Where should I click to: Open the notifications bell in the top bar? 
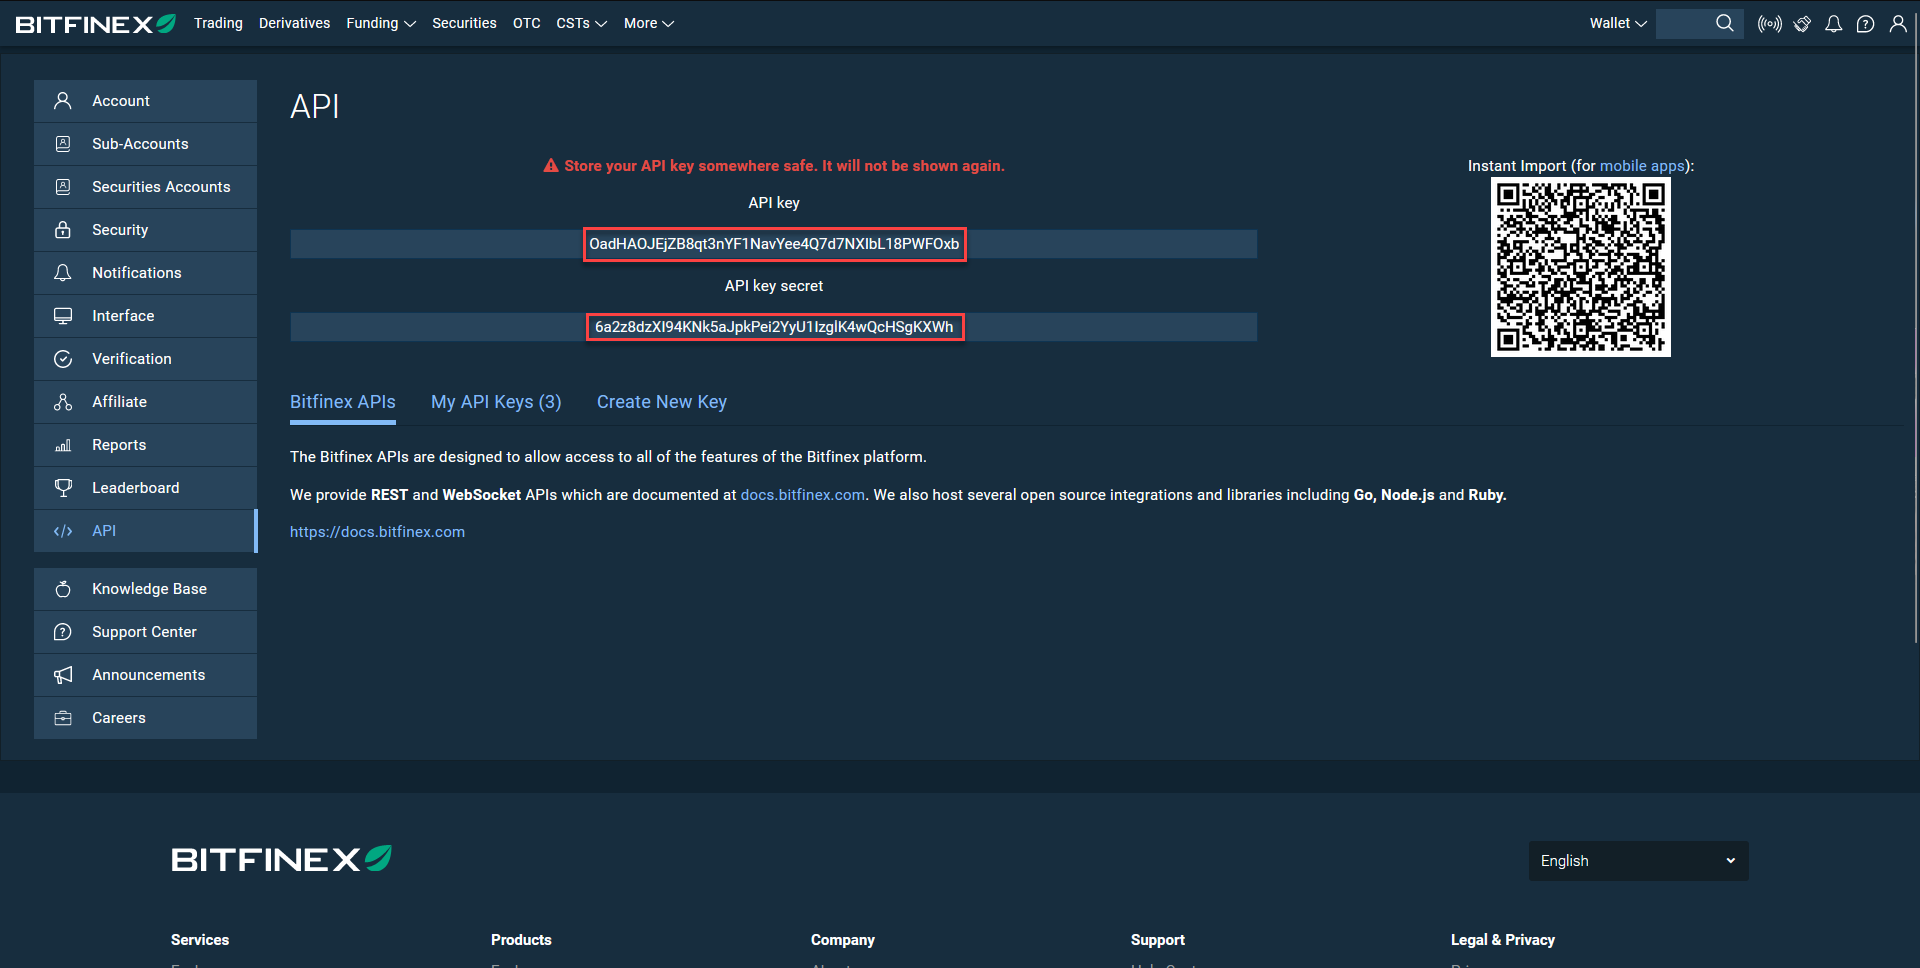coord(1833,23)
